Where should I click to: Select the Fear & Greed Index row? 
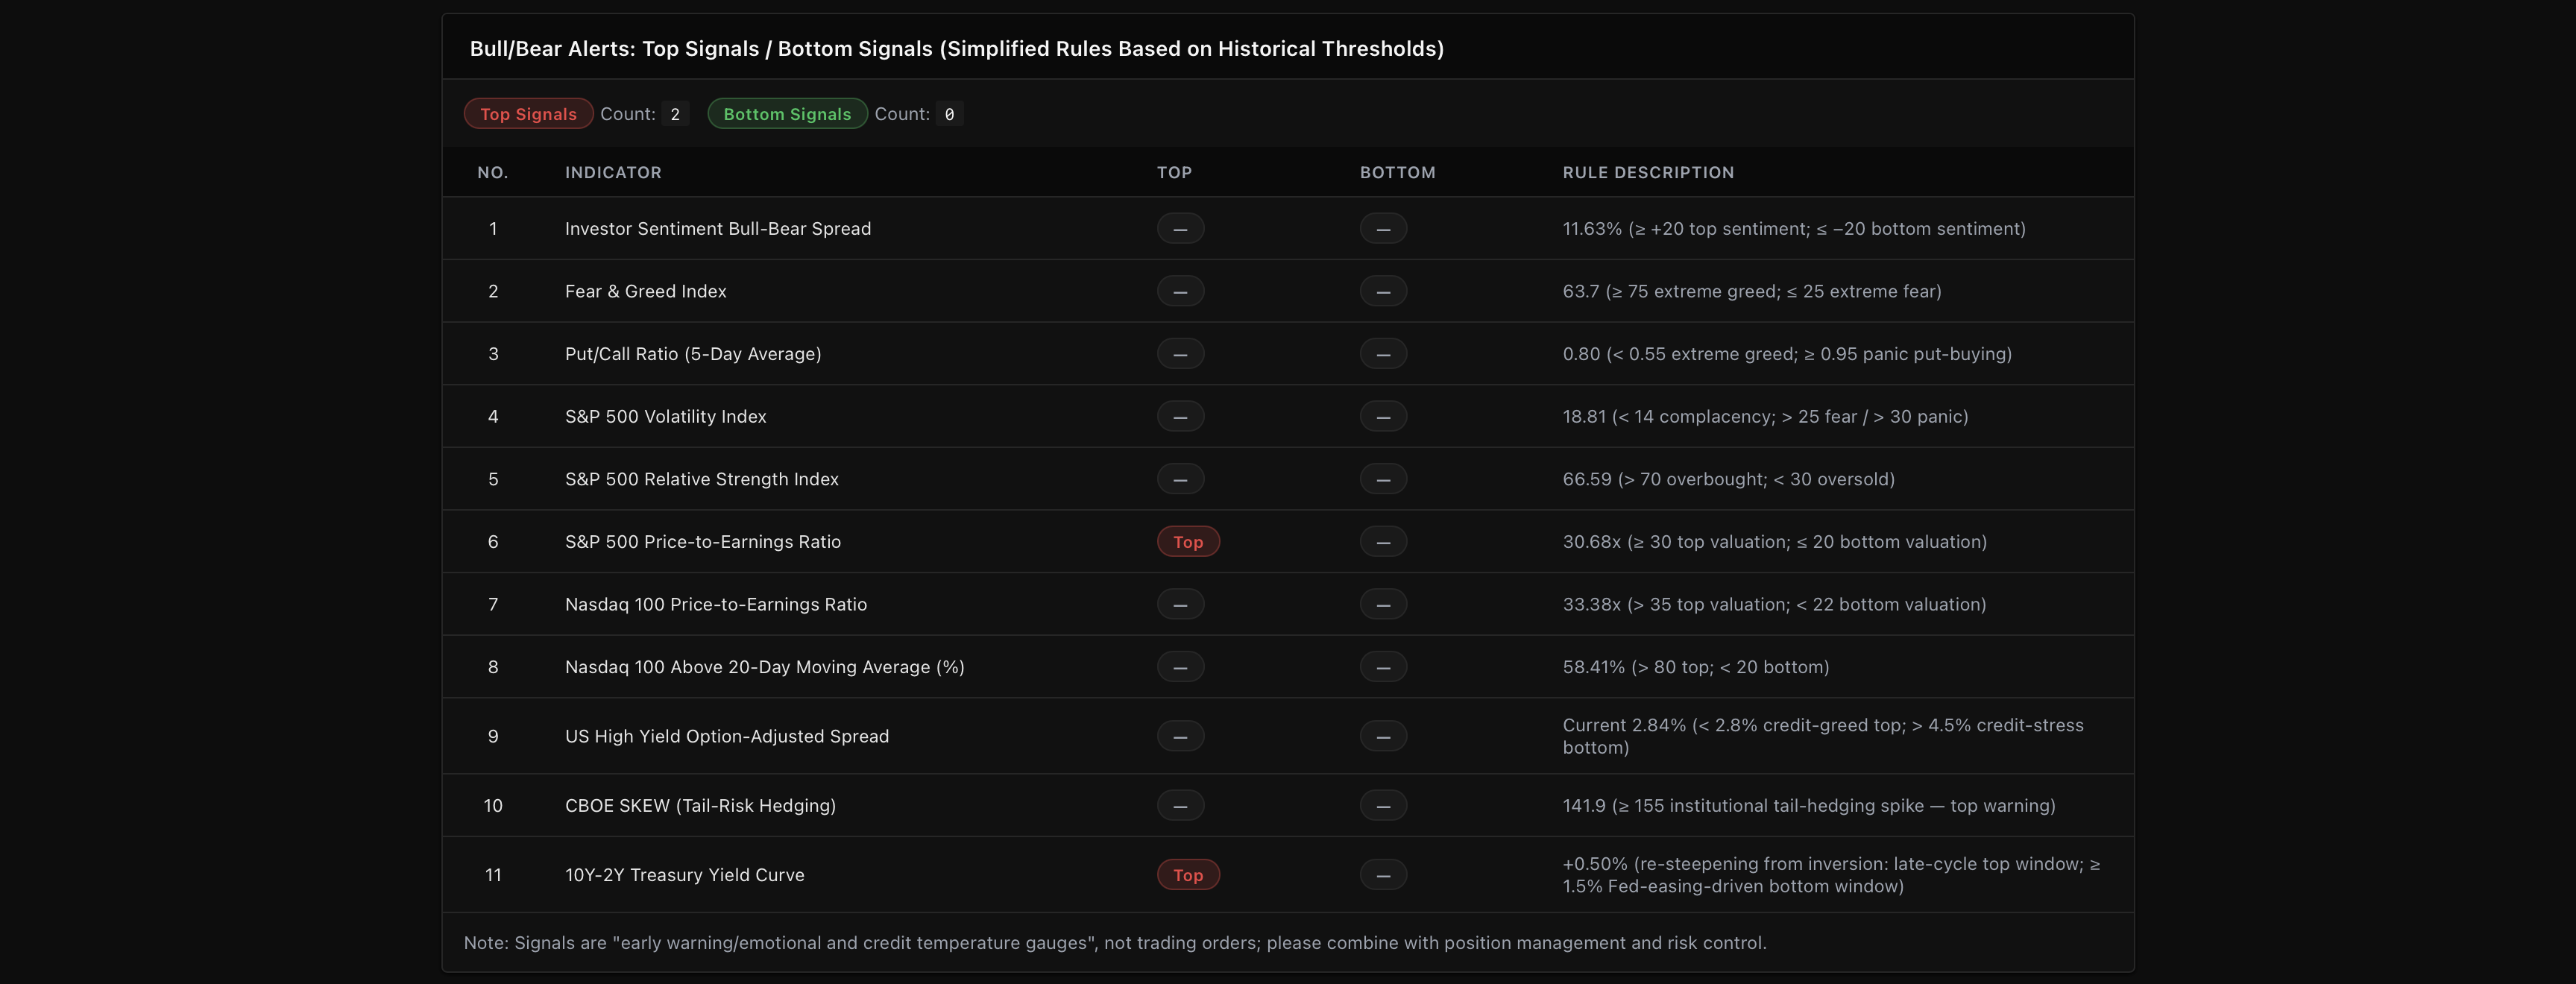pyautogui.click(x=1288, y=291)
